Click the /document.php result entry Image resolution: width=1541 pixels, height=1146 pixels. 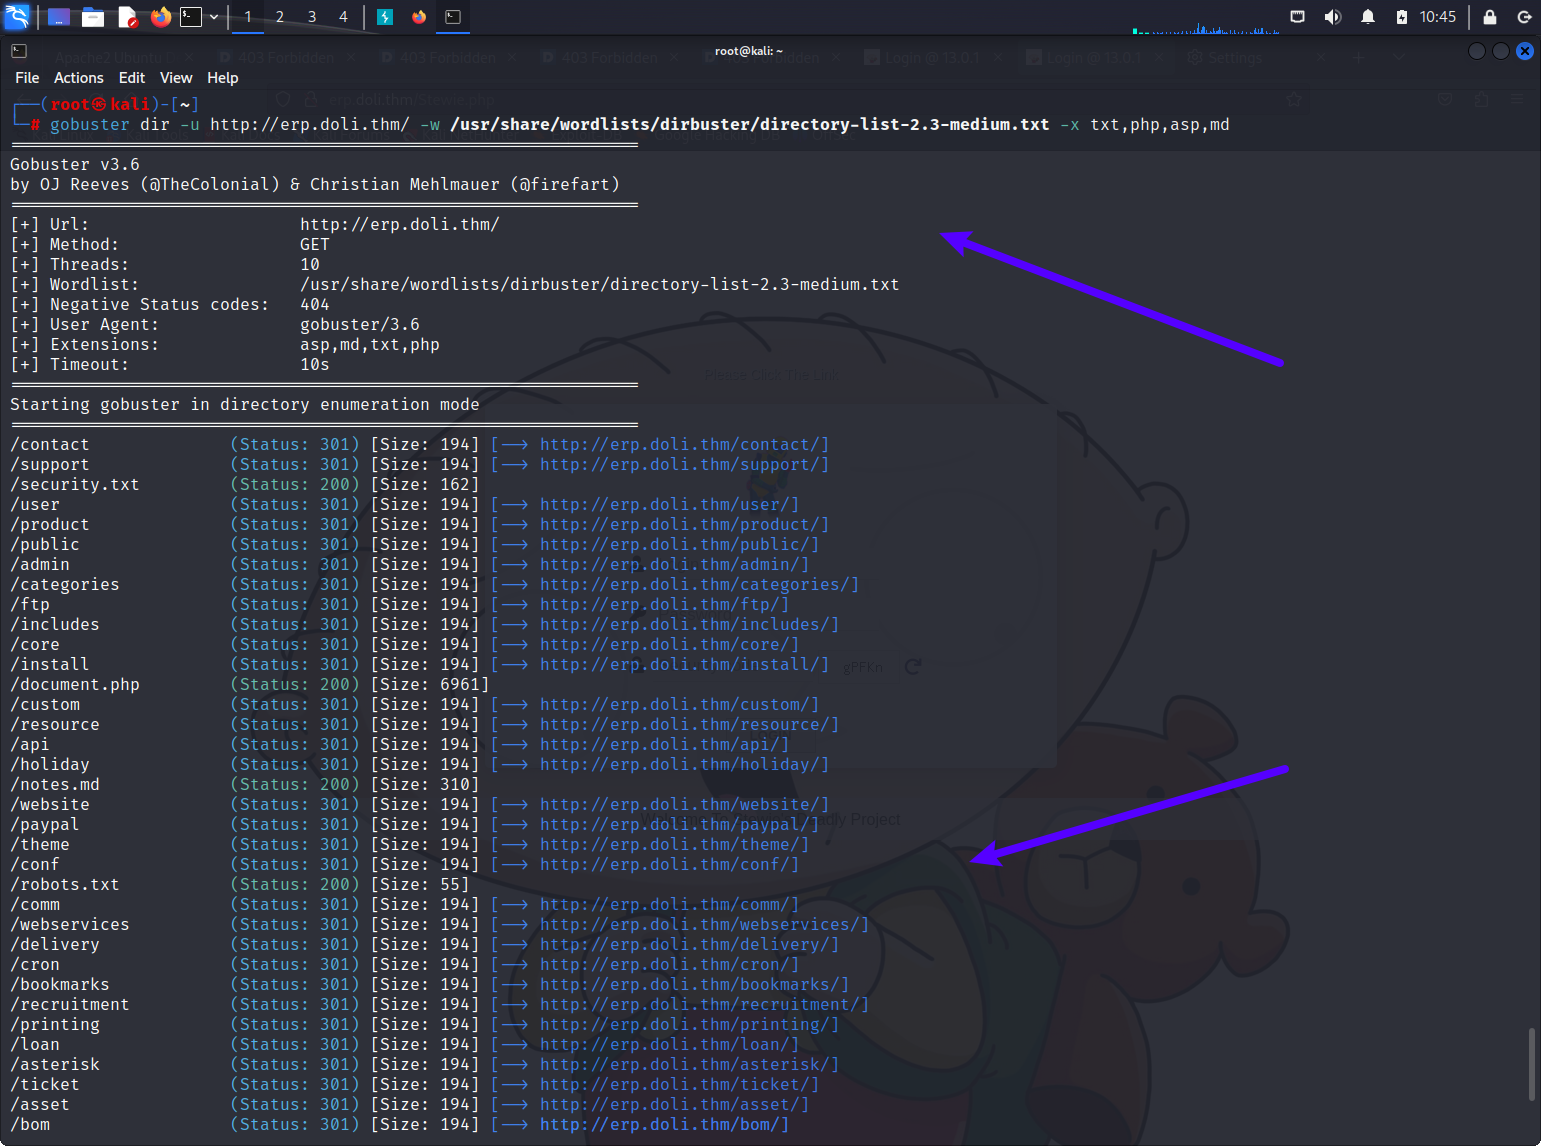[x=75, y=685]
